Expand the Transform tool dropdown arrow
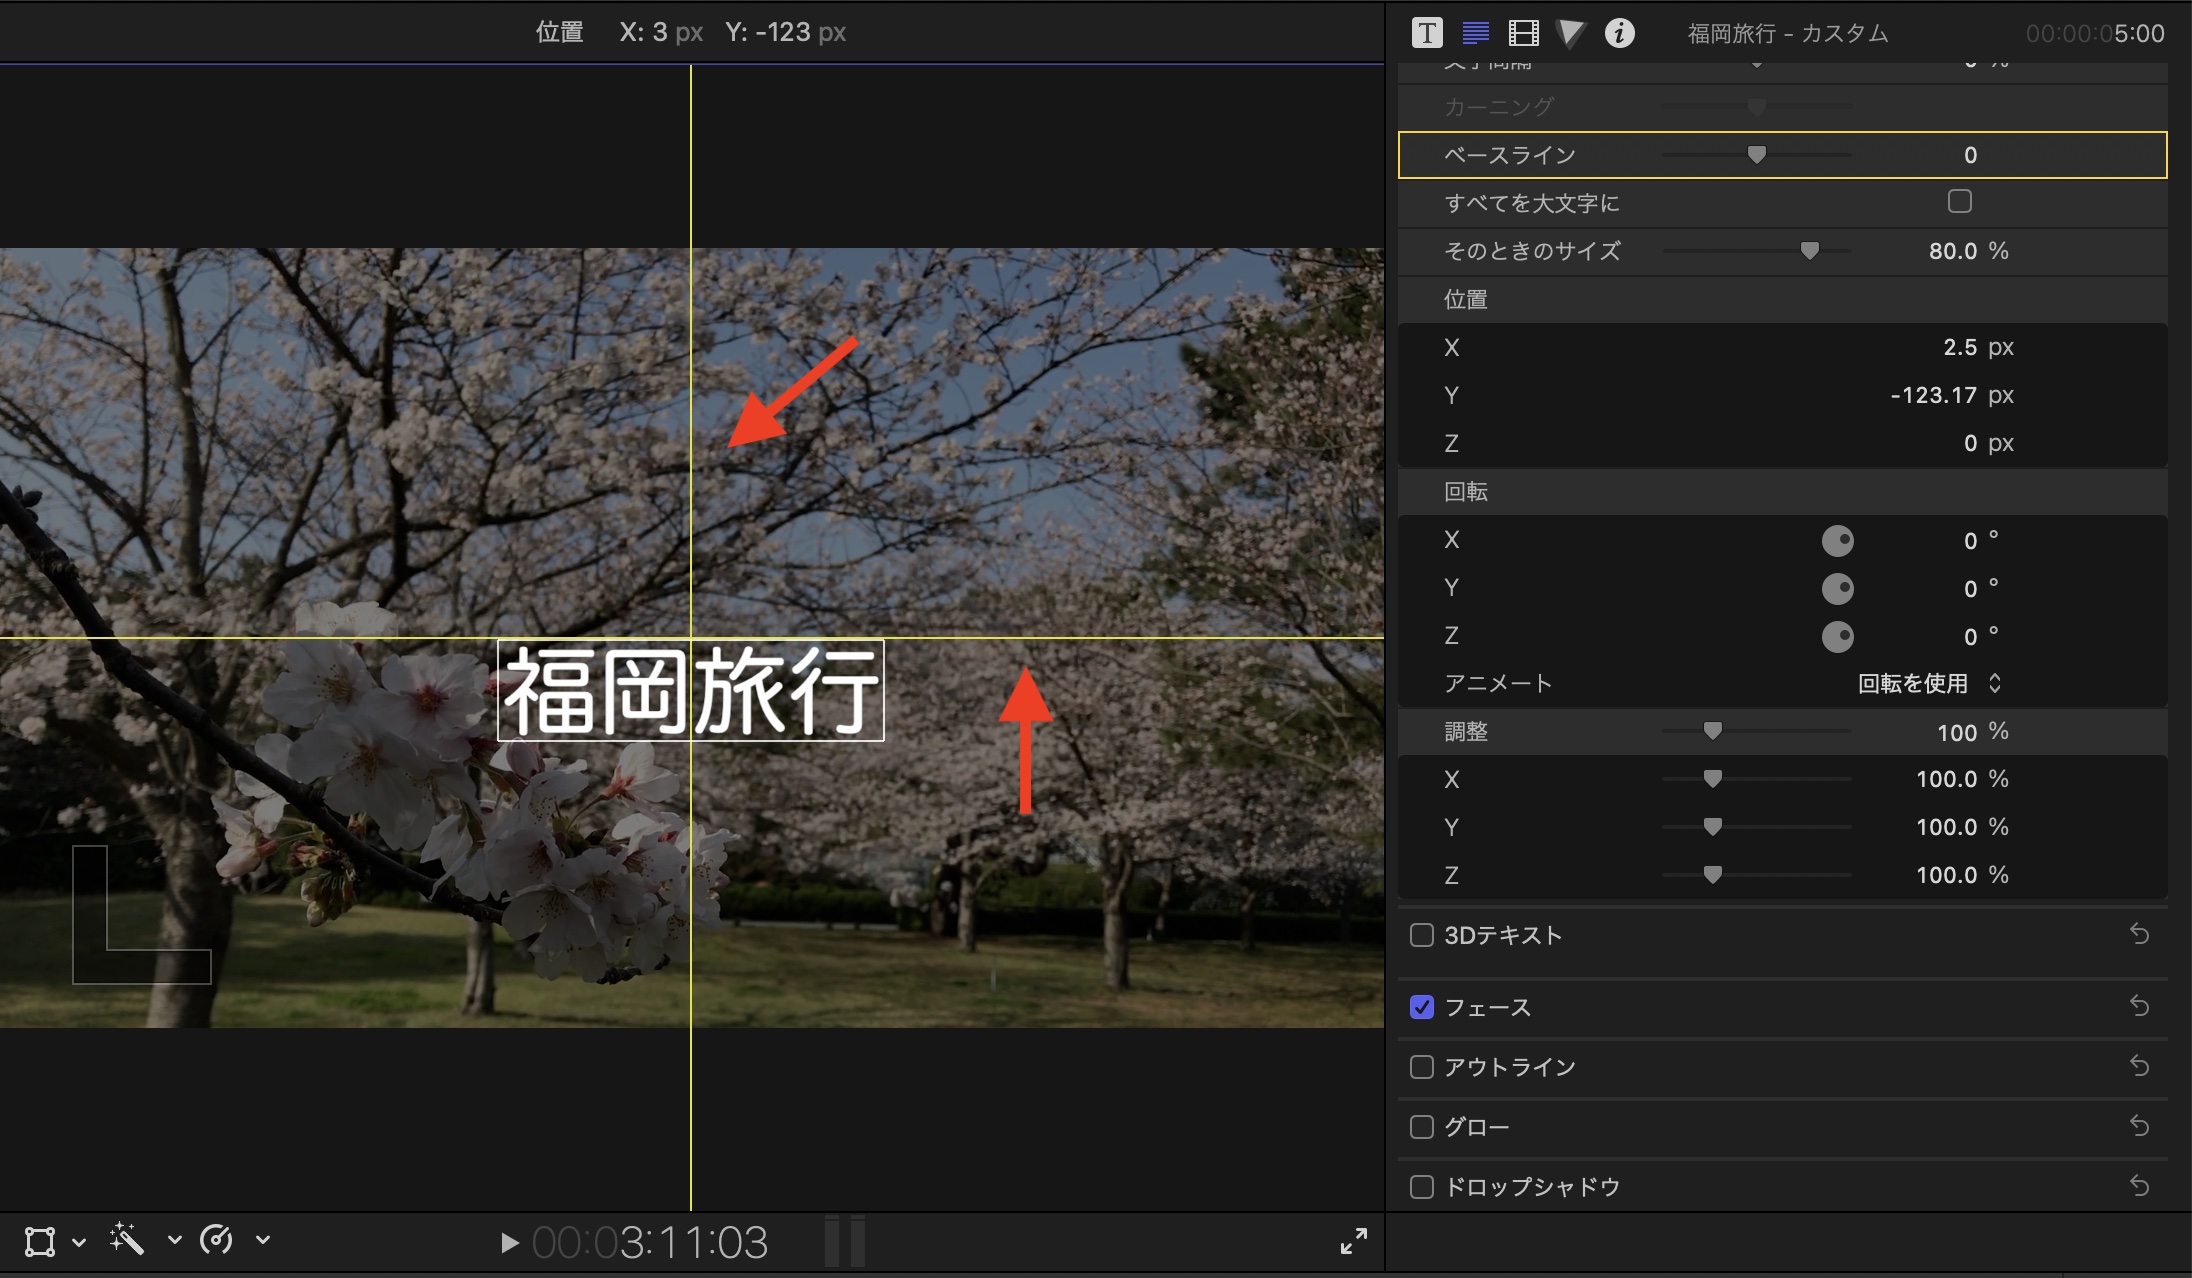This screenshot has width=2192, height=1278. pyautogui.click(x=79, y=1242)
